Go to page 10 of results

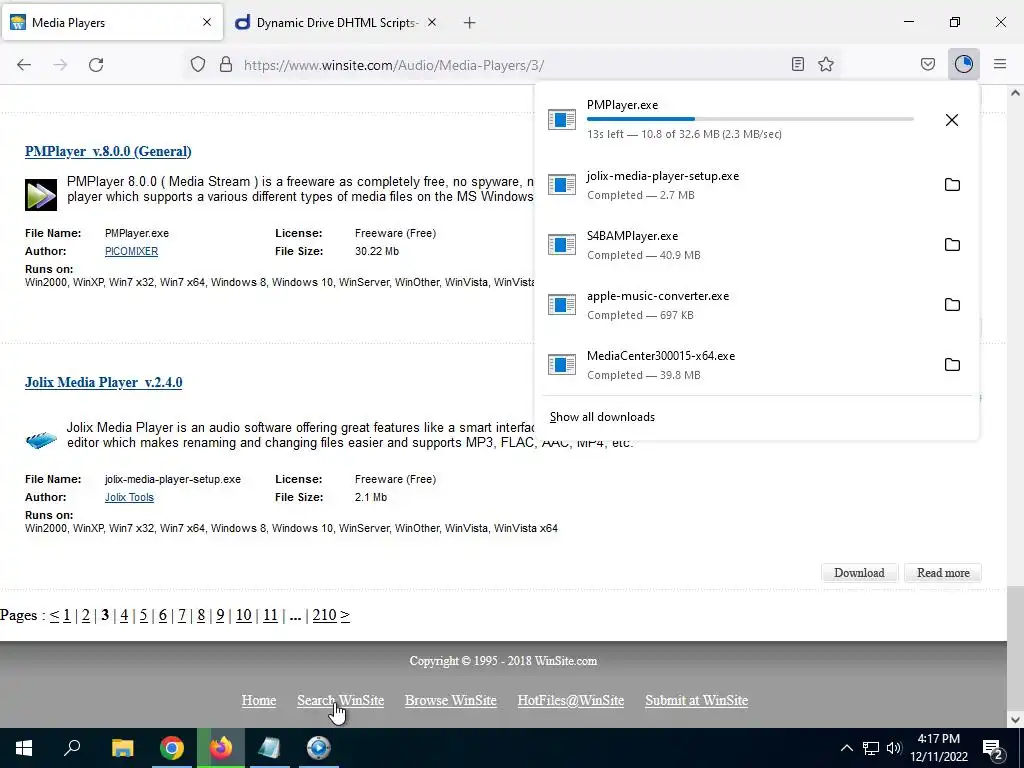coord(244,615)
